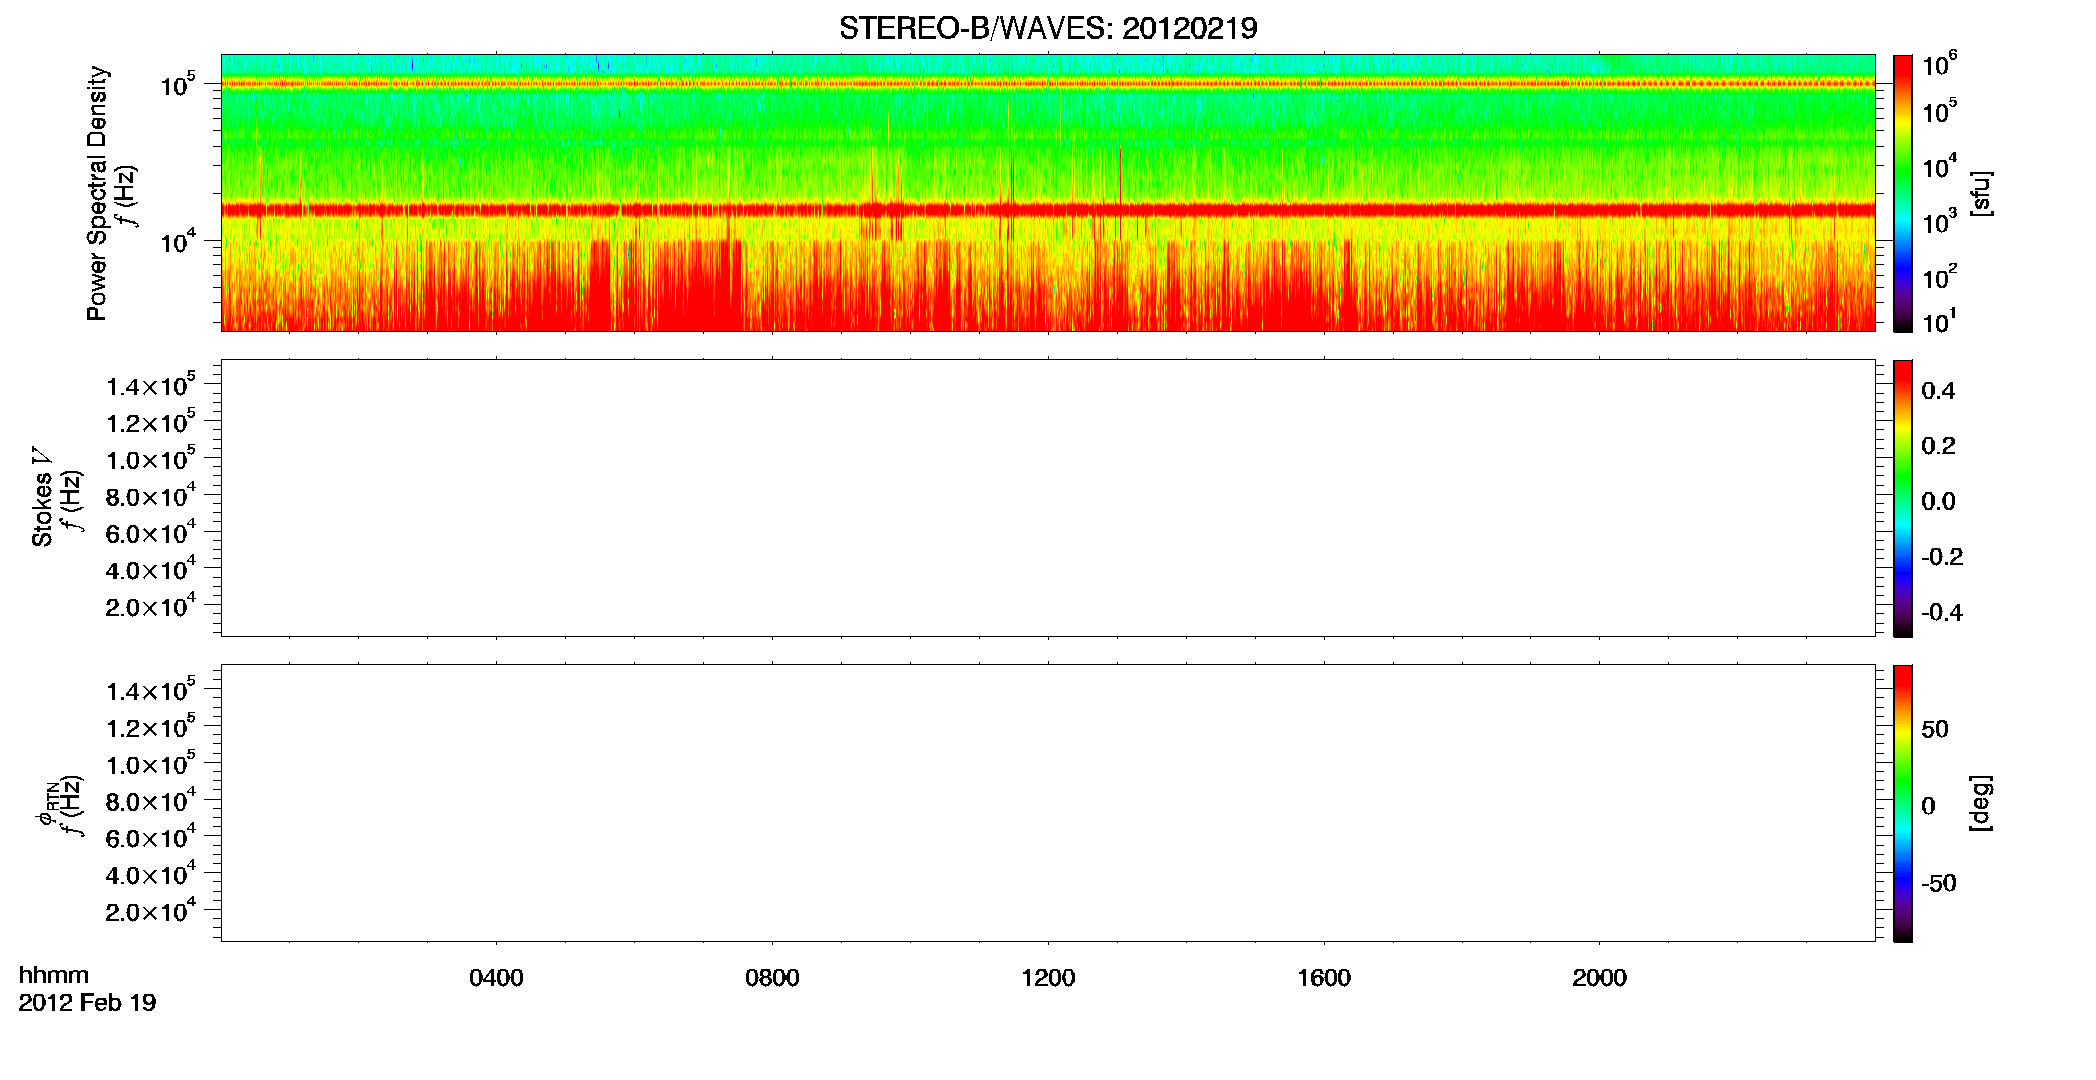Image resolution: width=2096 pixels, height=1080 pixels.
Task: Click the bottom panel [deg] colorbar unit label
Action: coord(1981,802)
